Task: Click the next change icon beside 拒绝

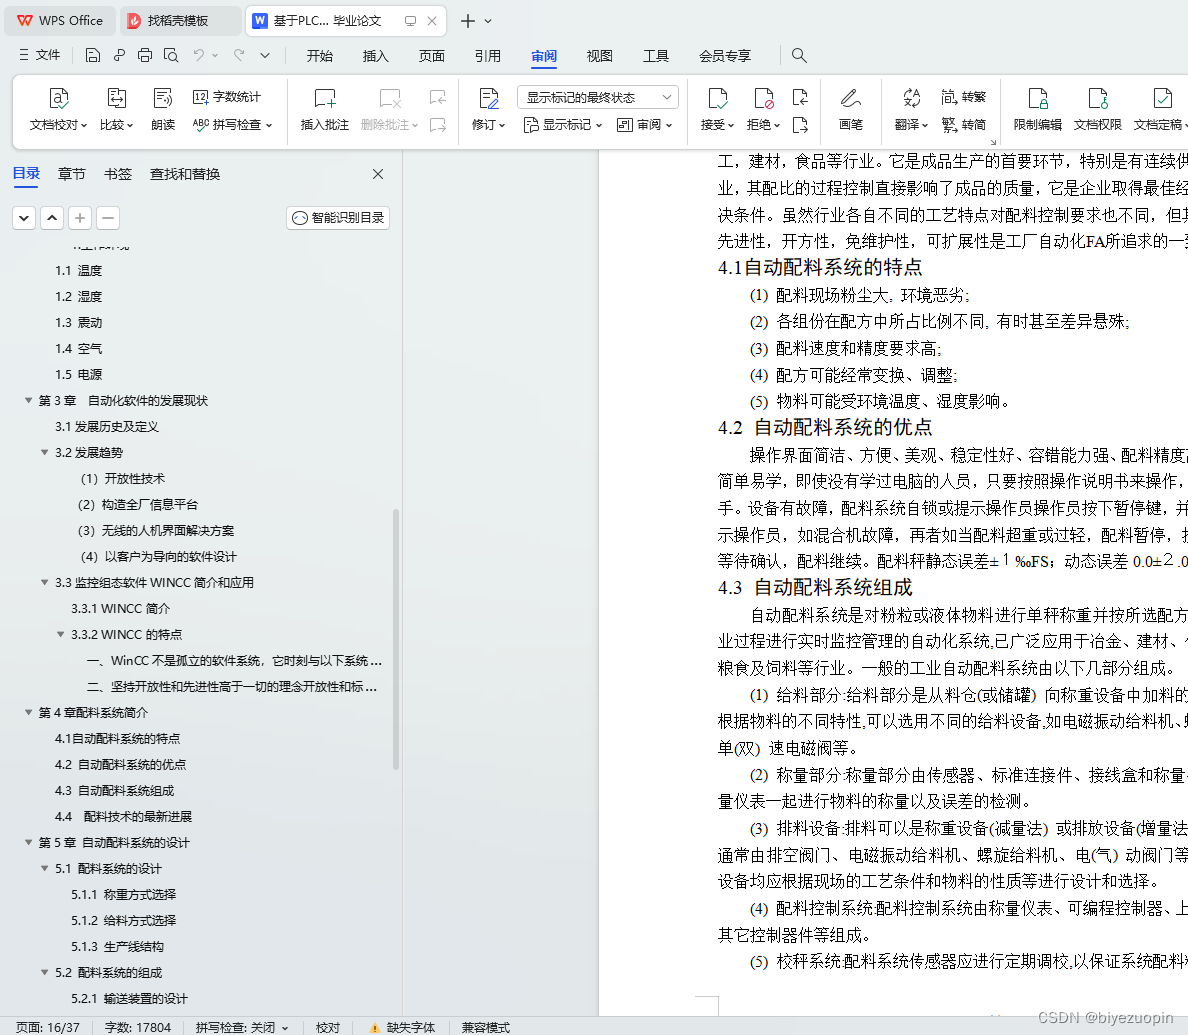Action: coord(800,125)
